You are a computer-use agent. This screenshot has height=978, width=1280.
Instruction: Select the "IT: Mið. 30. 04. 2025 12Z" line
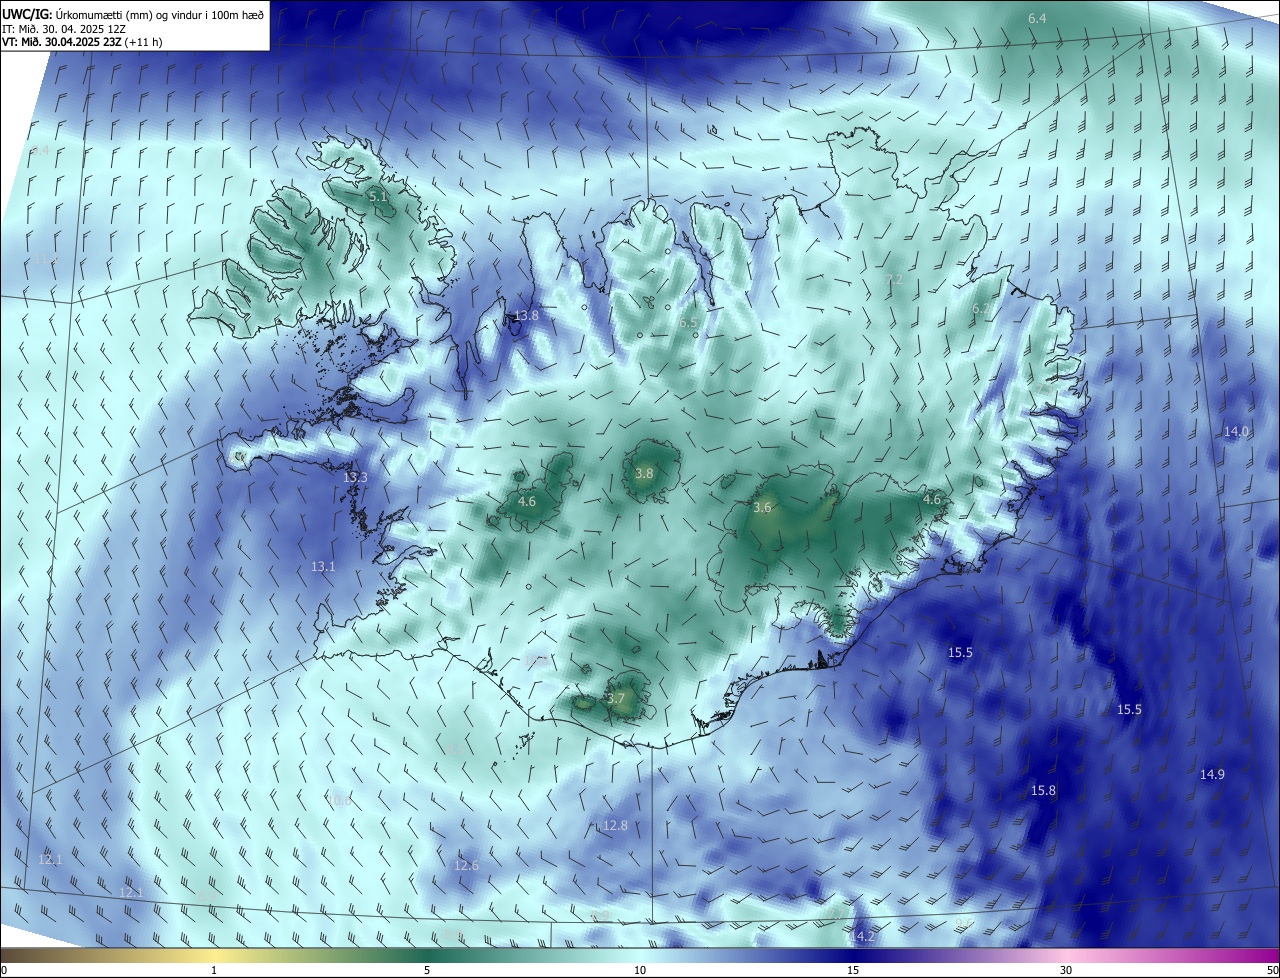[63, 29]
